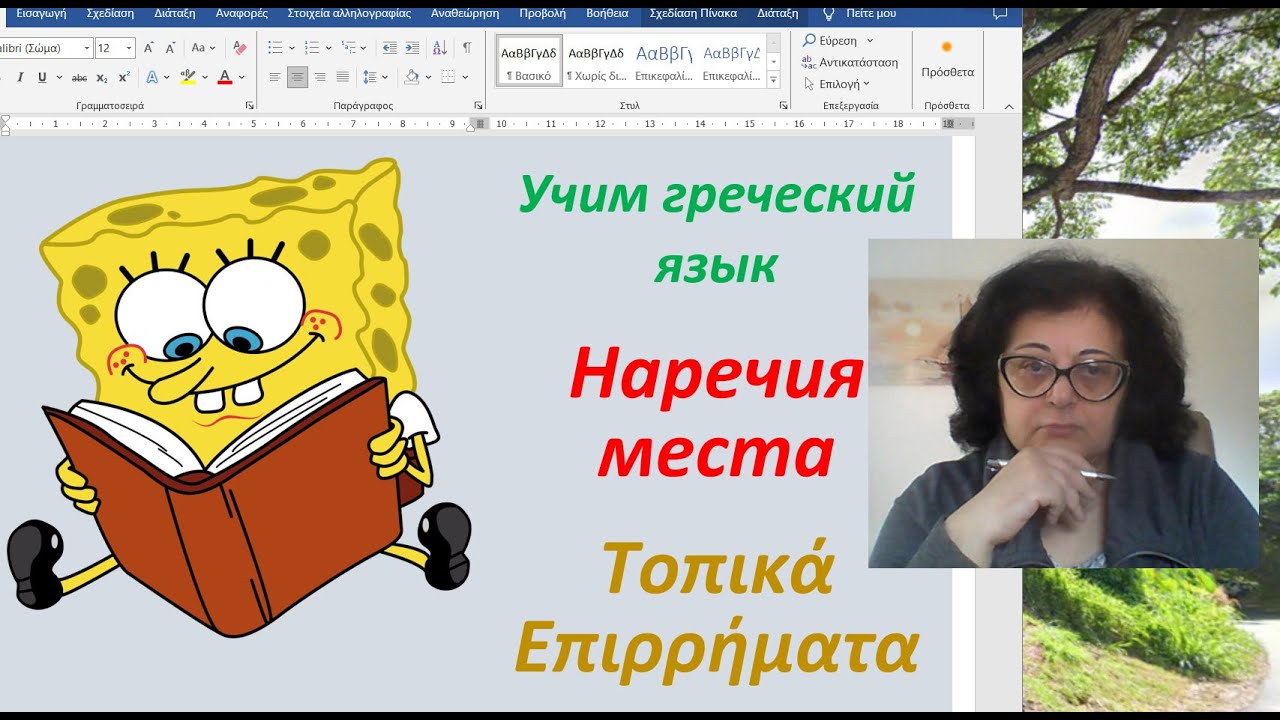
Task: Align text right
Action: (320, 77)
